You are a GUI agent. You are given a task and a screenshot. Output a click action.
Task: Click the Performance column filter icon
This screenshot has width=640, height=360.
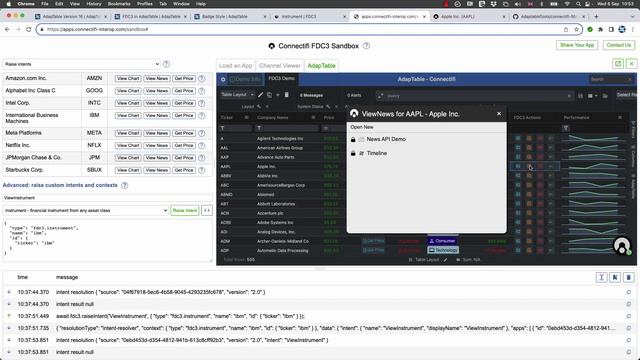point(566,128)
